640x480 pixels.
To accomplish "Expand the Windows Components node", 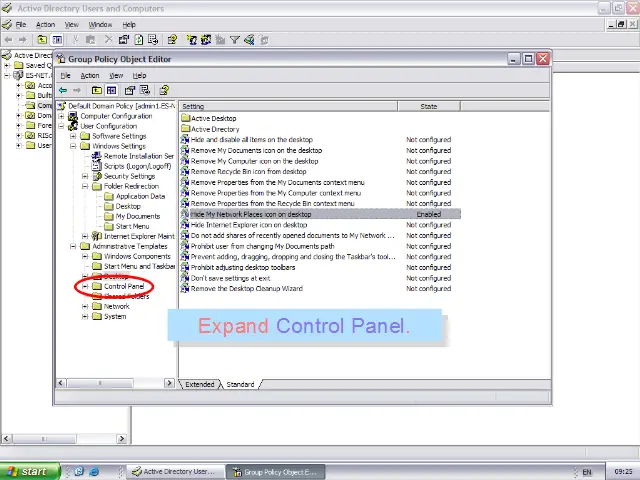I will [85, 256].
